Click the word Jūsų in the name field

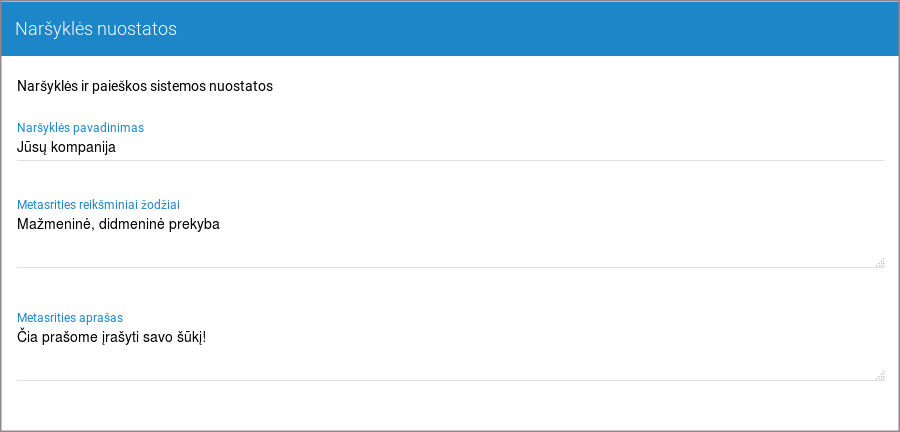(31, 147)
